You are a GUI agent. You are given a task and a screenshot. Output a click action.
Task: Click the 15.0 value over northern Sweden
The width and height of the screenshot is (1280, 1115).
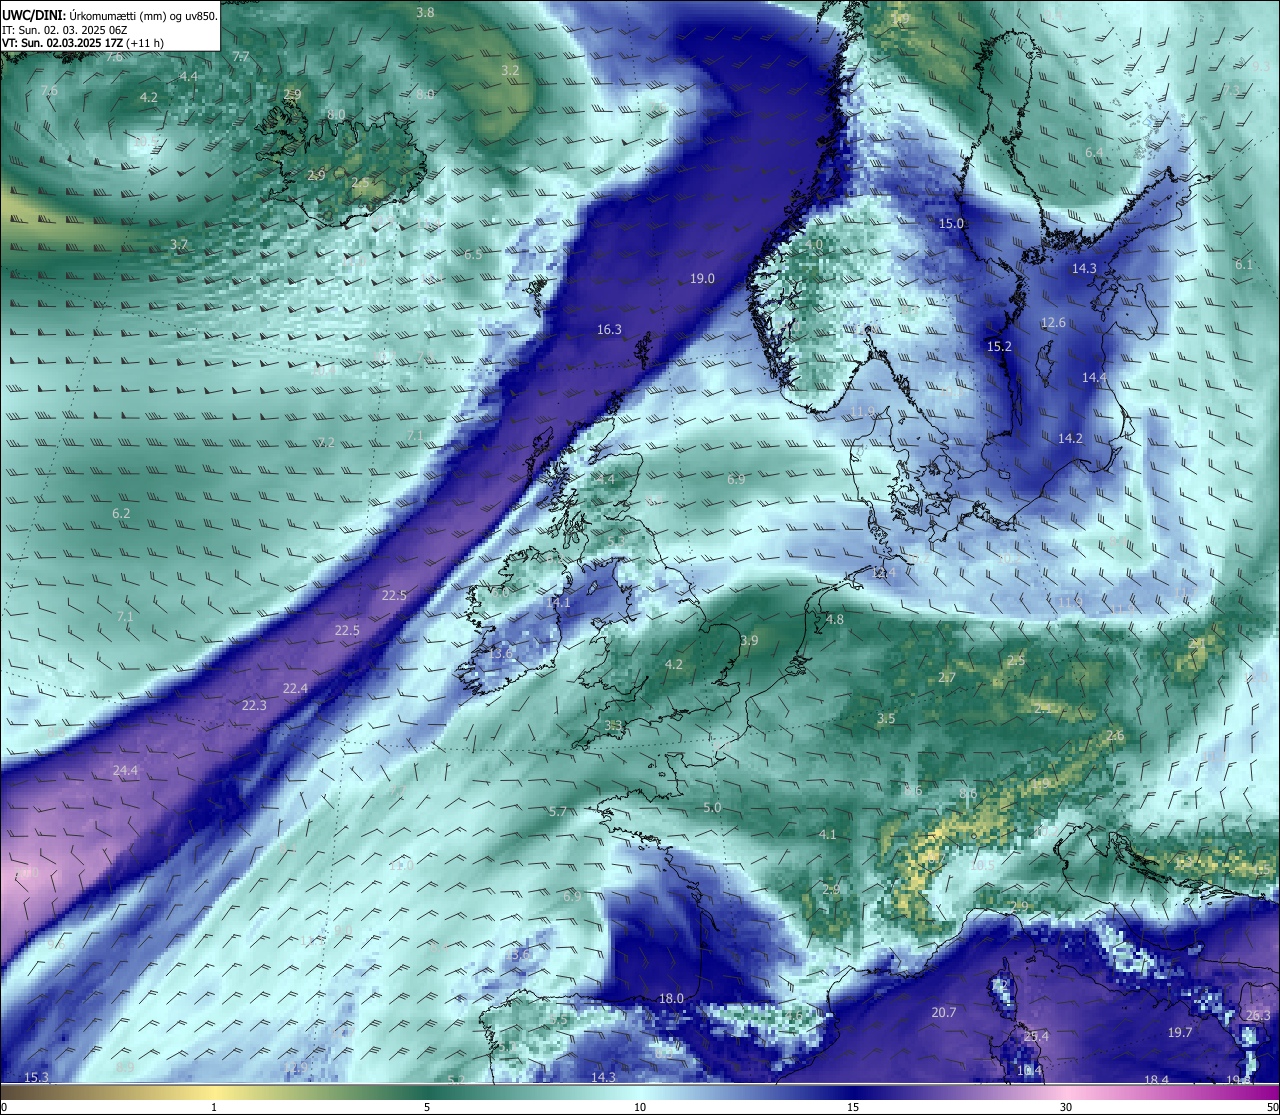pos(951,224)
